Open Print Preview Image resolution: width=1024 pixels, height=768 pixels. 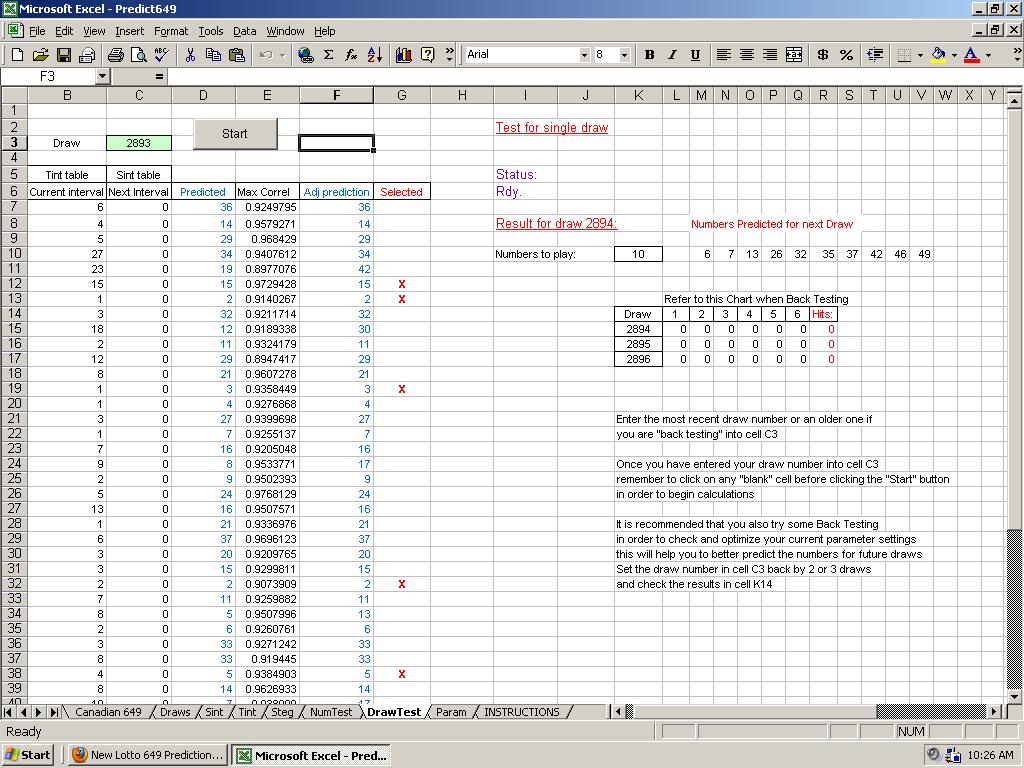pos(138,55)
